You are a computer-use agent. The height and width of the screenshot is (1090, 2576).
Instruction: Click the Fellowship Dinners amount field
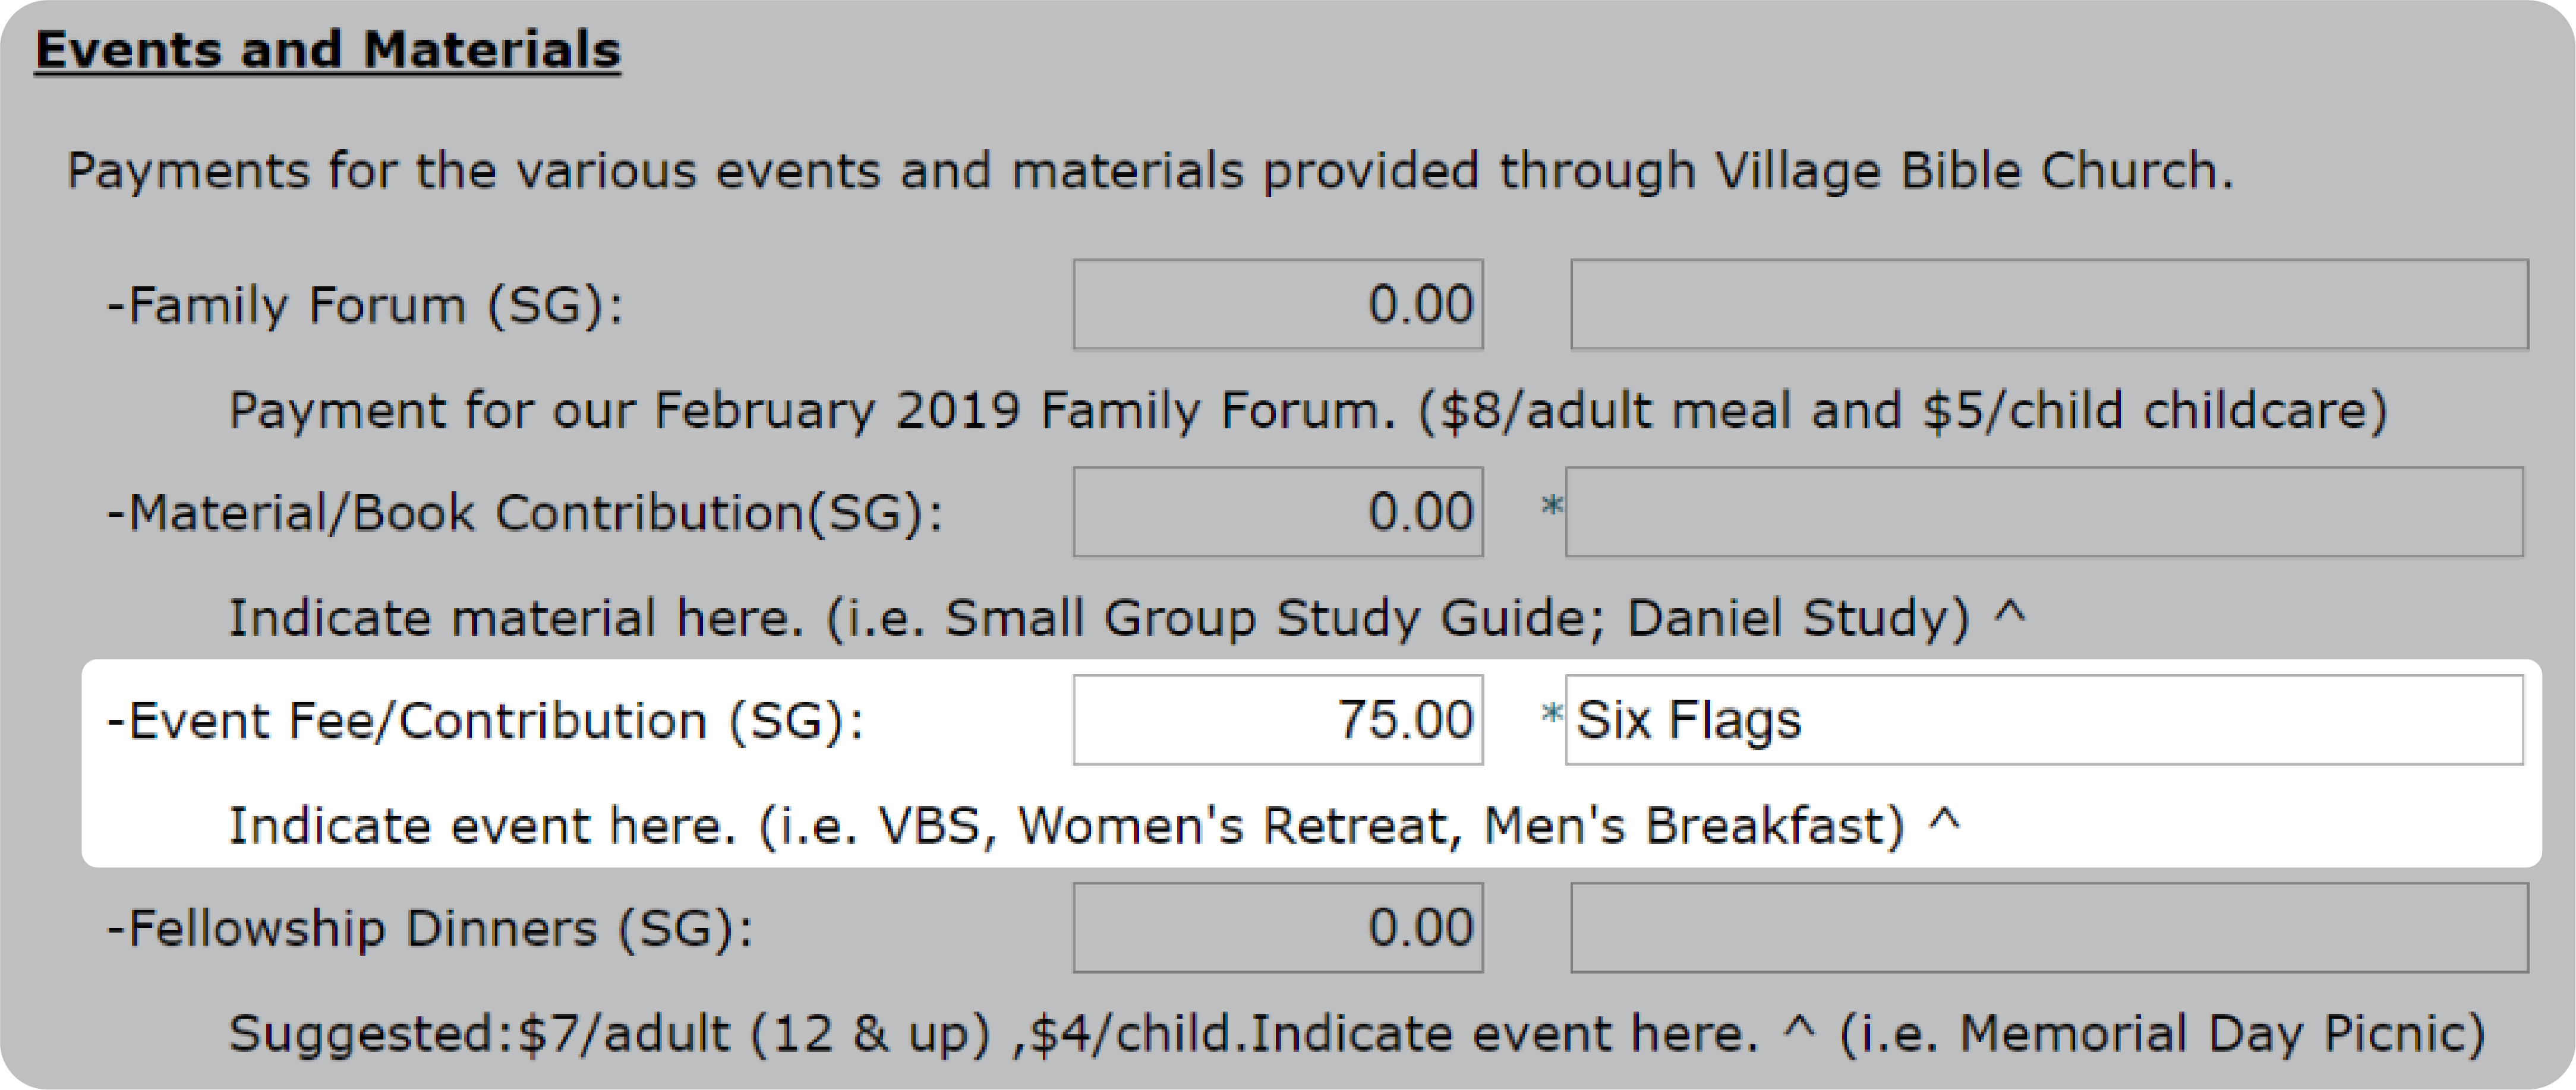click(x=1278, y=927)
